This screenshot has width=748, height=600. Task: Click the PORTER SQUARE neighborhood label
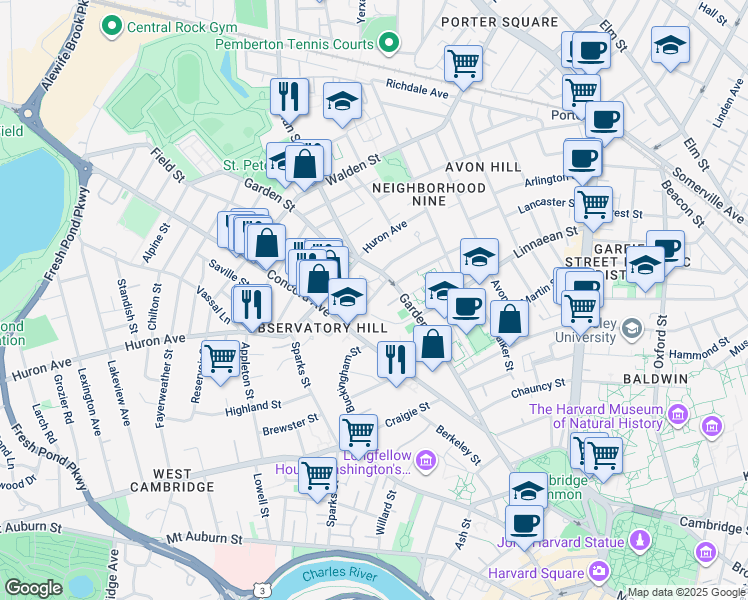click(499, 22)
